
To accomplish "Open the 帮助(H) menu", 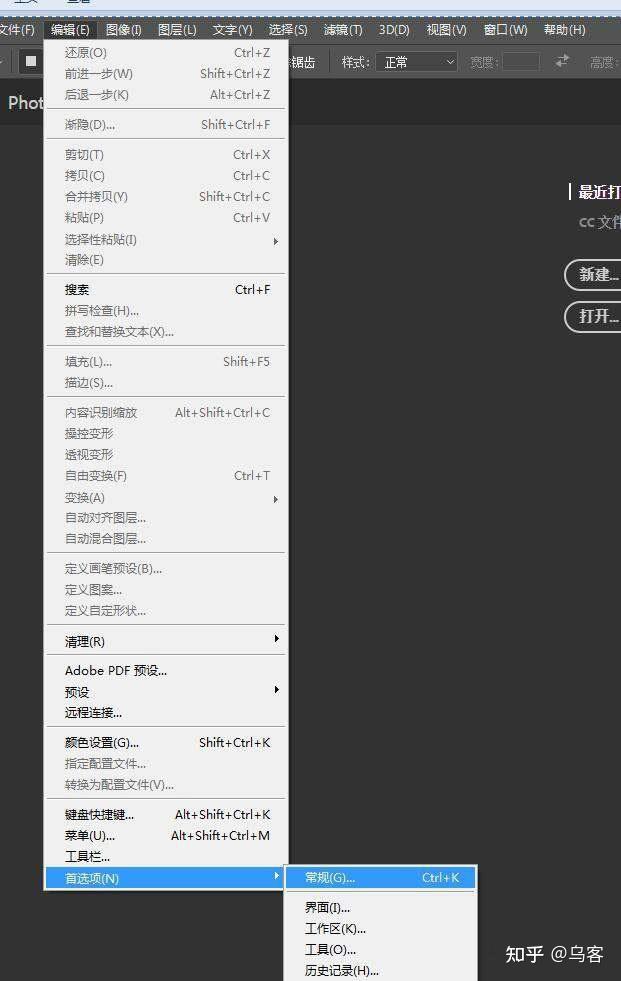I will [564, 29].
